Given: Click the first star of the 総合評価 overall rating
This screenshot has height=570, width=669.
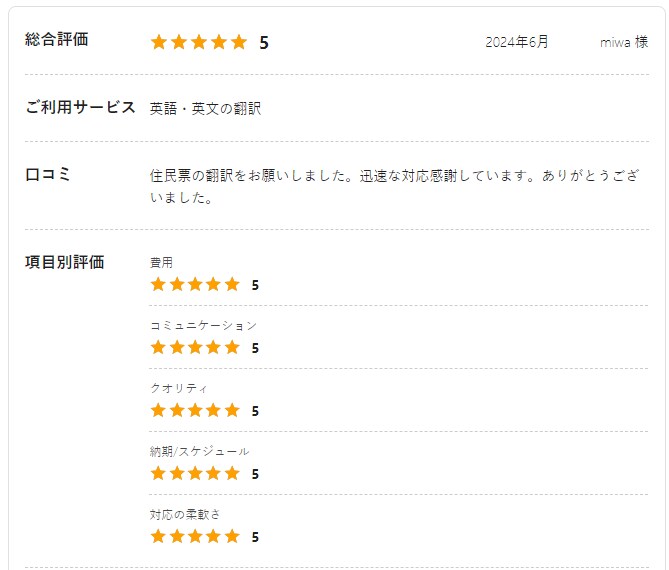Looking at the screenshot, I should point(159,42).
